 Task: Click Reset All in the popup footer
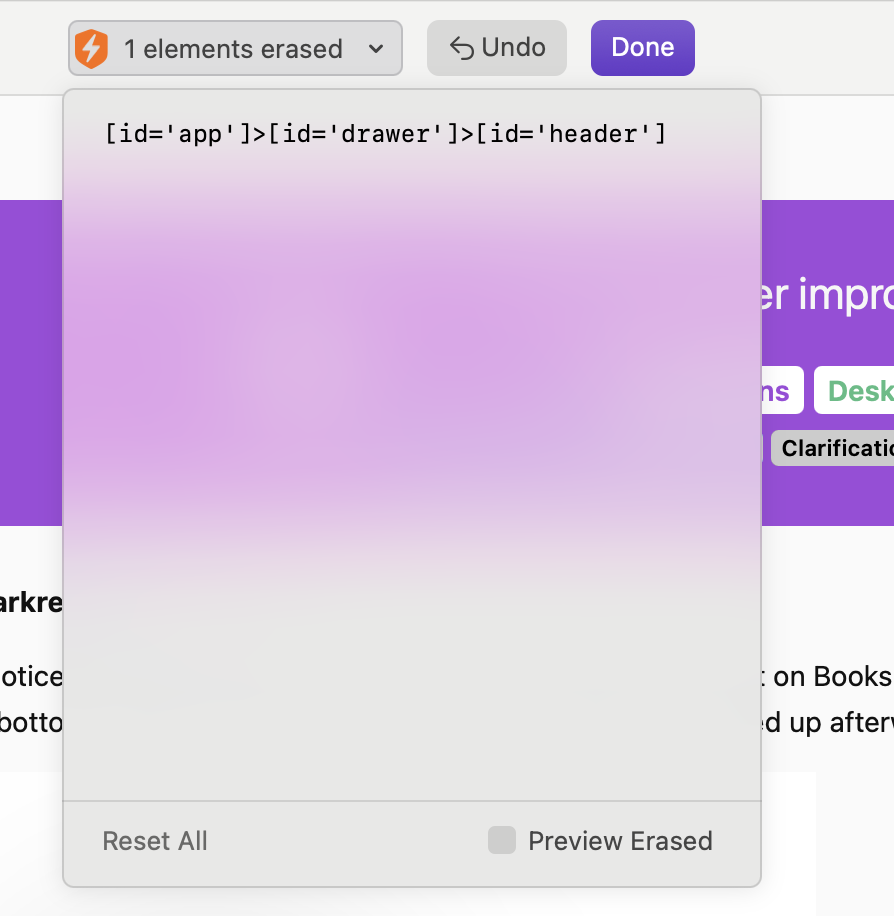pyautogui.click(x=155, y=841)
